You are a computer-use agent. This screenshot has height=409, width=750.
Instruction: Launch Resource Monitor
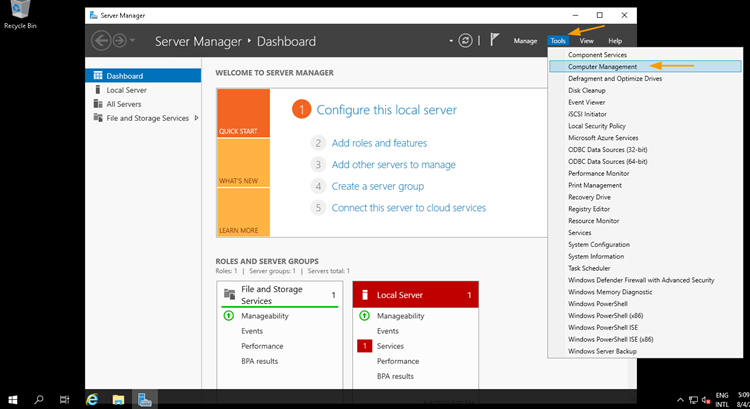coord(594,221)
